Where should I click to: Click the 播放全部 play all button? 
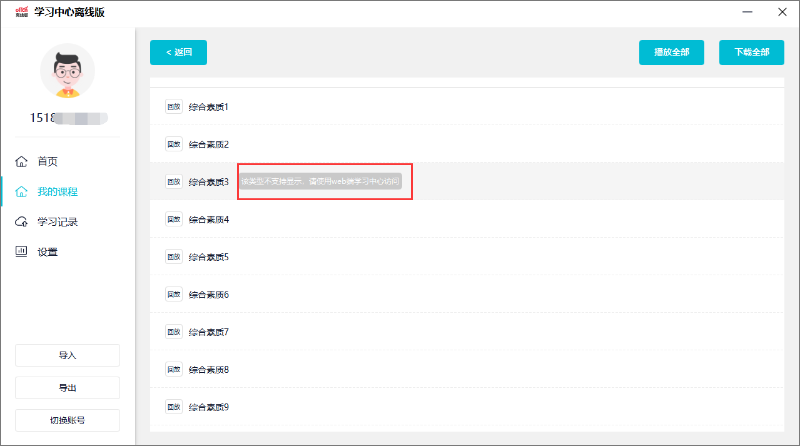[671, 52]
